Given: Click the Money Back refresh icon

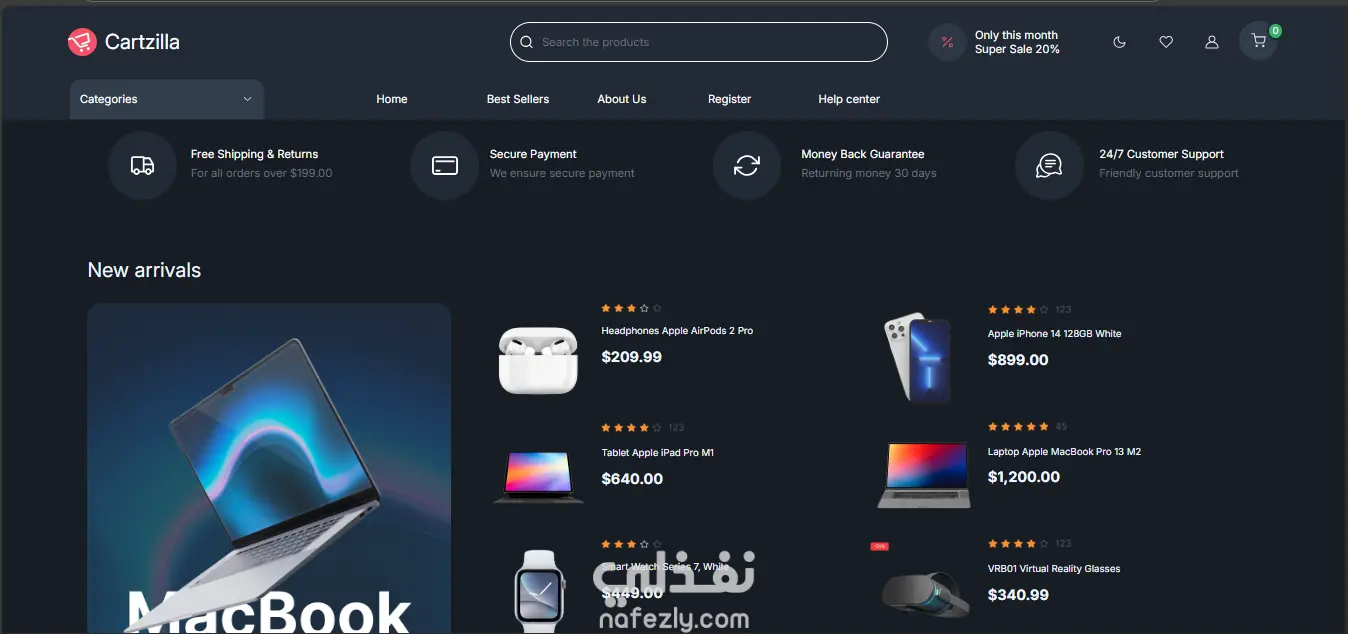Looking at the screenshot, I should pos(747,165).
